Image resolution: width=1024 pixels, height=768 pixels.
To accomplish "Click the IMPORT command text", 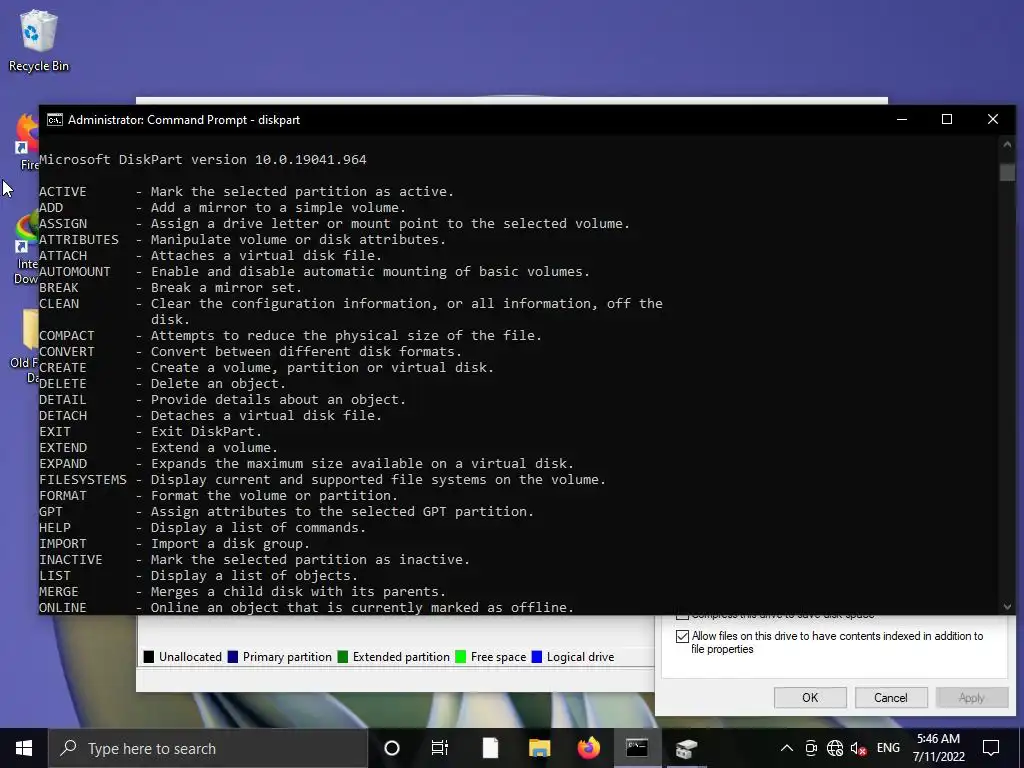I will coord(63,543).
